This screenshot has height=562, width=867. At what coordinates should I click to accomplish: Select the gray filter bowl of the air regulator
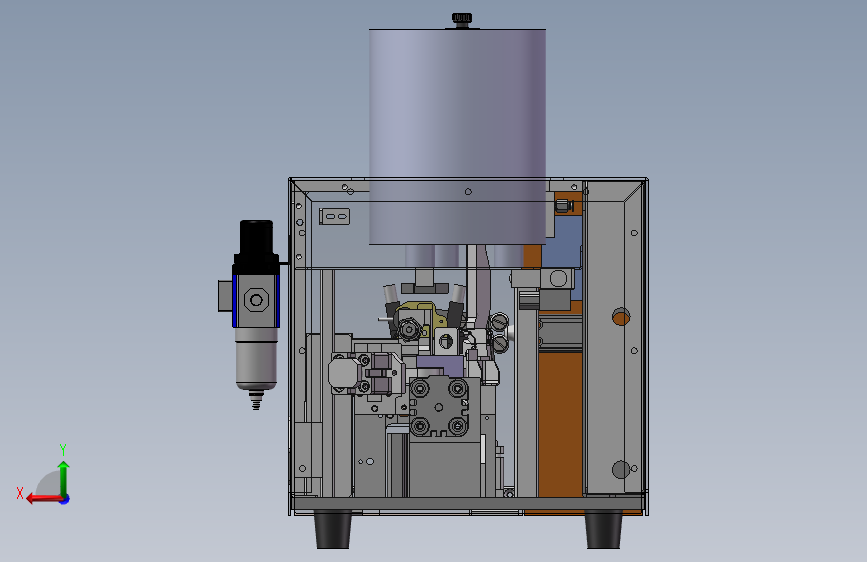pyautogui.click(x=256, y=358)
